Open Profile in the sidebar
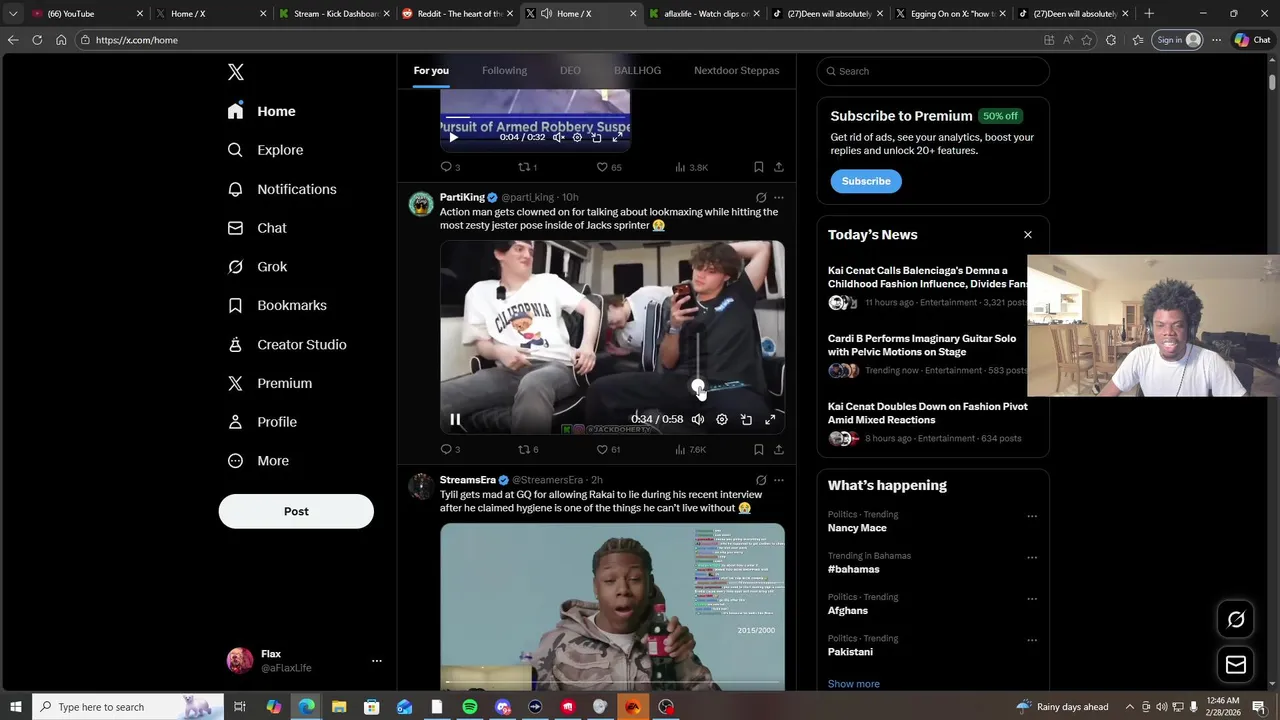Screen dimensions: 1280x720 (x=262, y=422)
